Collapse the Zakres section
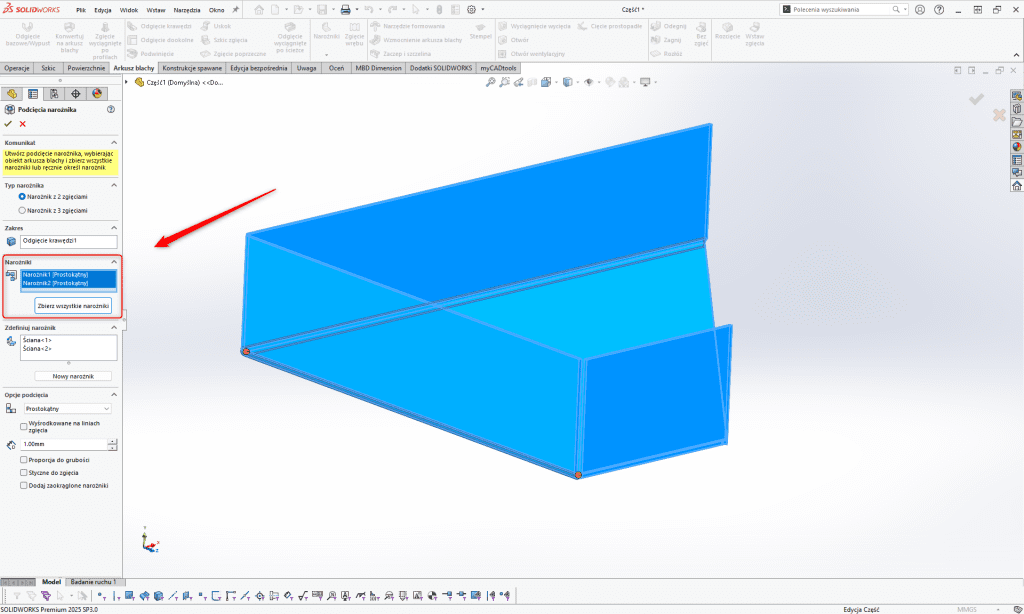The width and height of the screenshot is (1024, 614). point(114,227)
